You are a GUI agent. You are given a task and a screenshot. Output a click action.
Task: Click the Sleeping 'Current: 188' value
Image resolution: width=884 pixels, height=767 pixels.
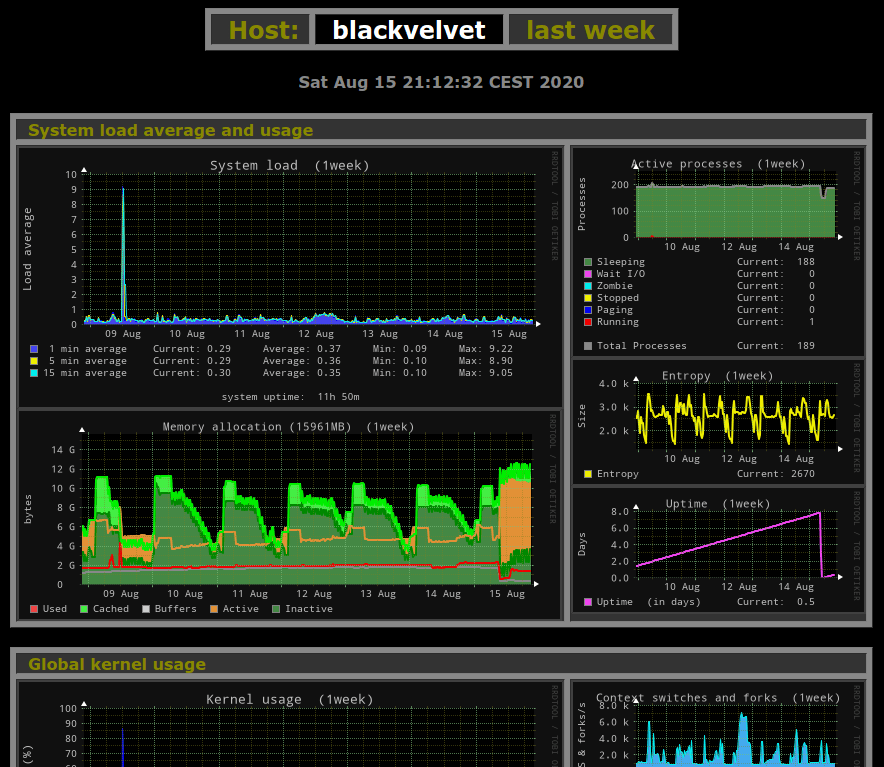tap(776, 262)
